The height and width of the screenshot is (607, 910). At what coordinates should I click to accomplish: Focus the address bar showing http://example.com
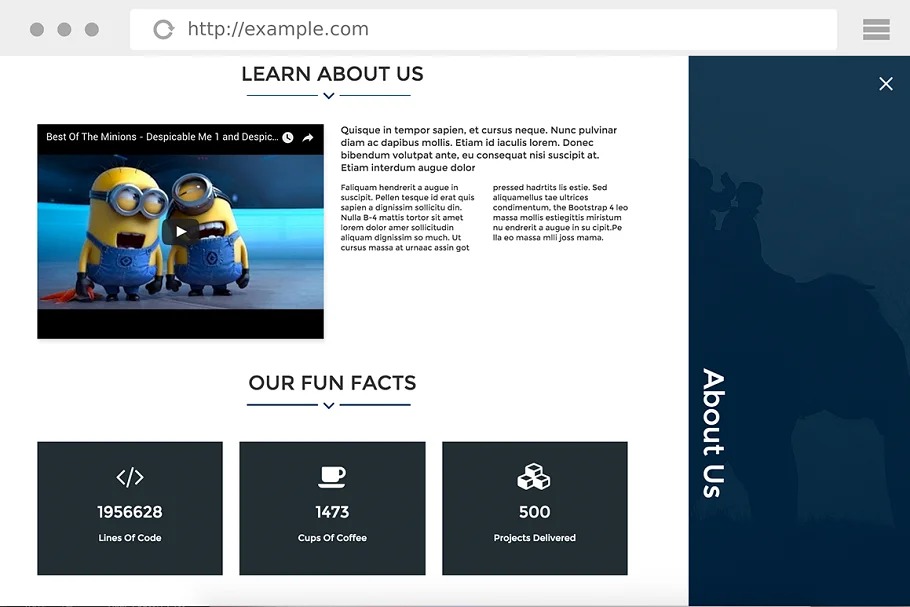point(480,30)
